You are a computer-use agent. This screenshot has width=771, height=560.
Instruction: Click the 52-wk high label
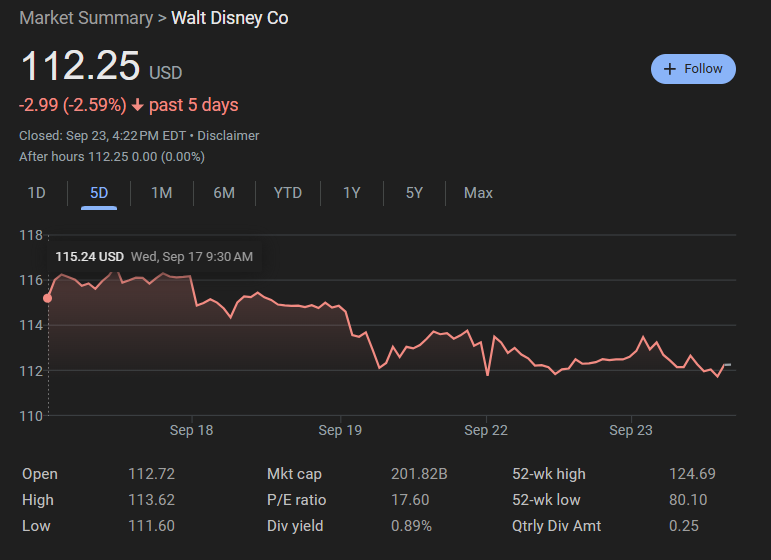tap(549, 474)
